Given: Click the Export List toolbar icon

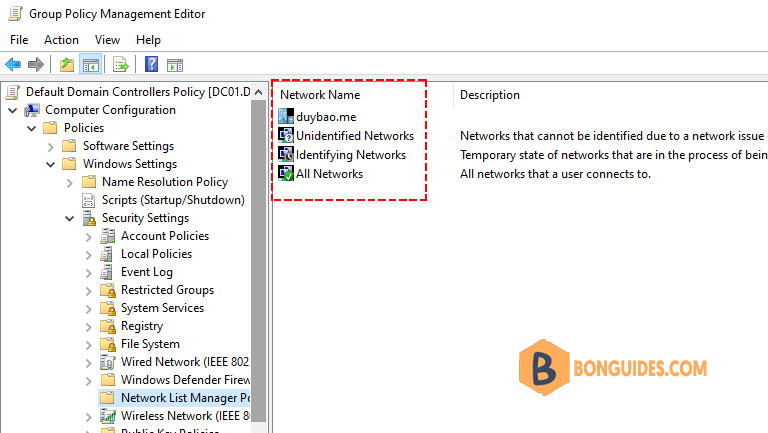Looking at the screenshot, I should [120, 65].
